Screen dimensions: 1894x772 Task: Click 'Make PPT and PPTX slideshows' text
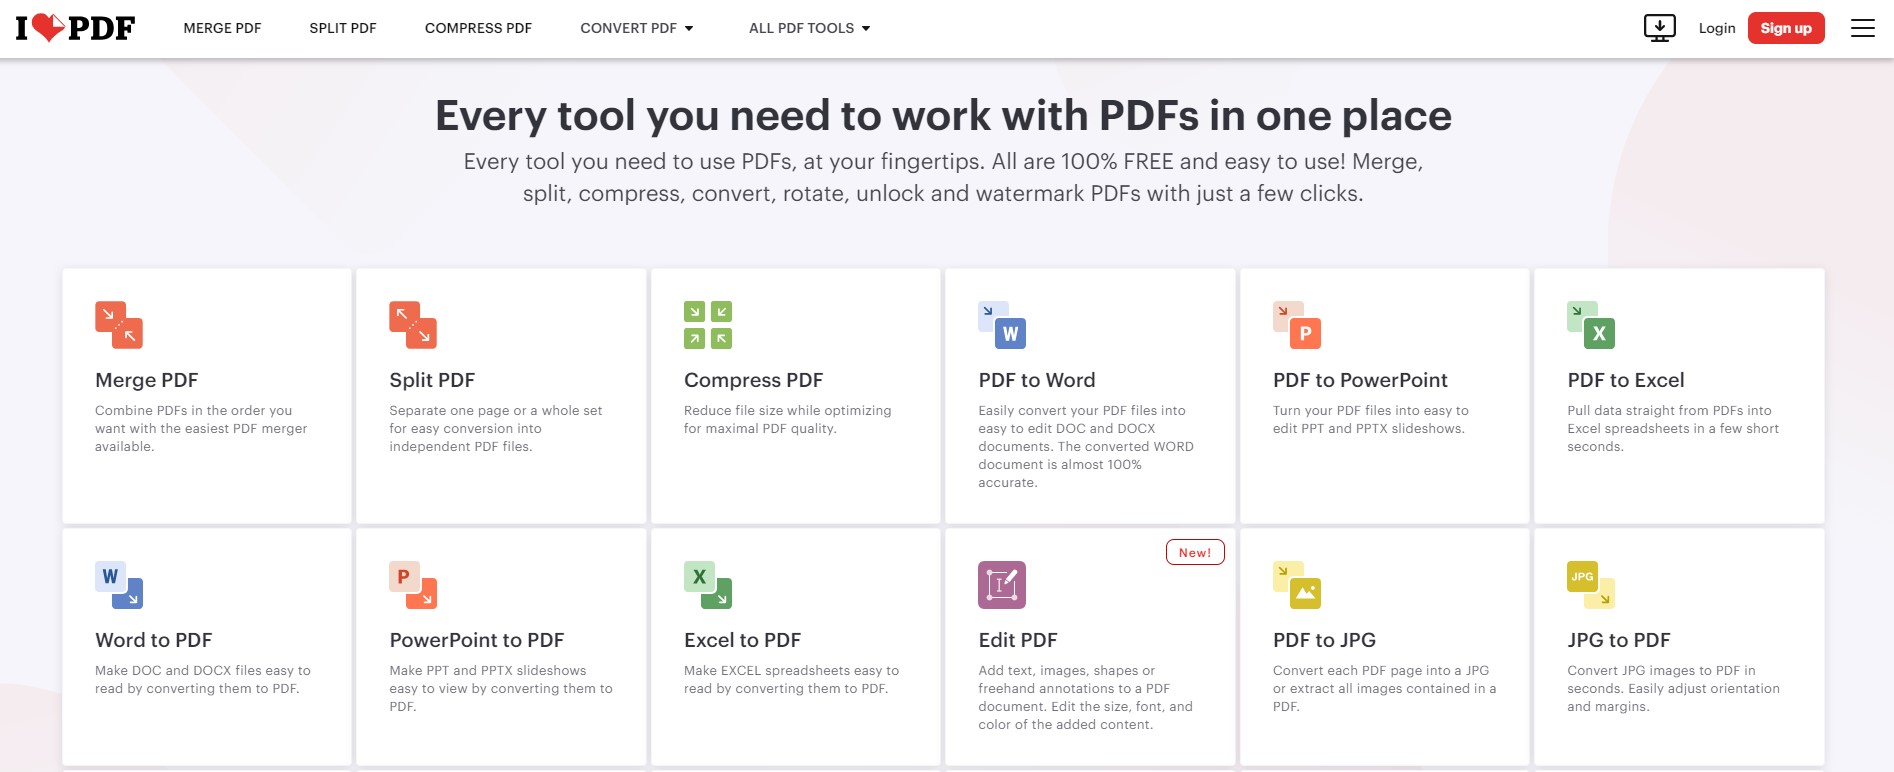point(488,670)
